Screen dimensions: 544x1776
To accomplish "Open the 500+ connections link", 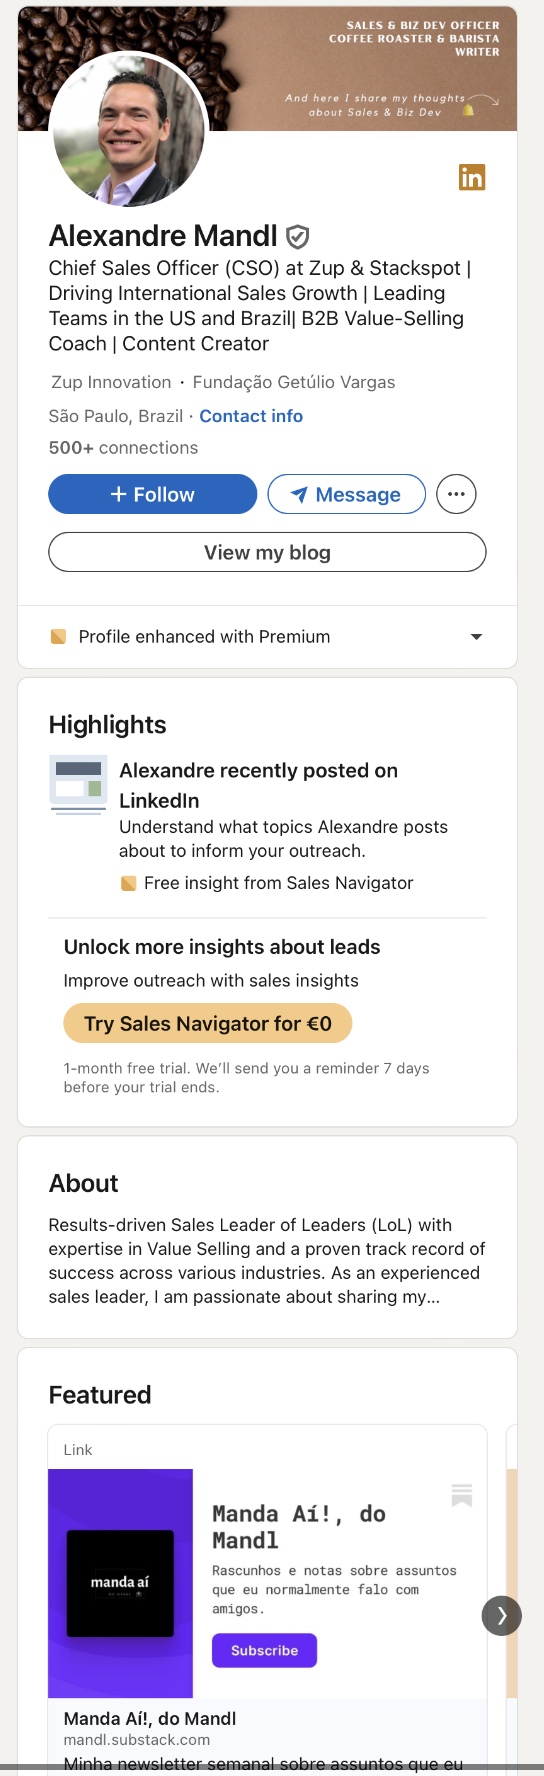I will [123, 448].
